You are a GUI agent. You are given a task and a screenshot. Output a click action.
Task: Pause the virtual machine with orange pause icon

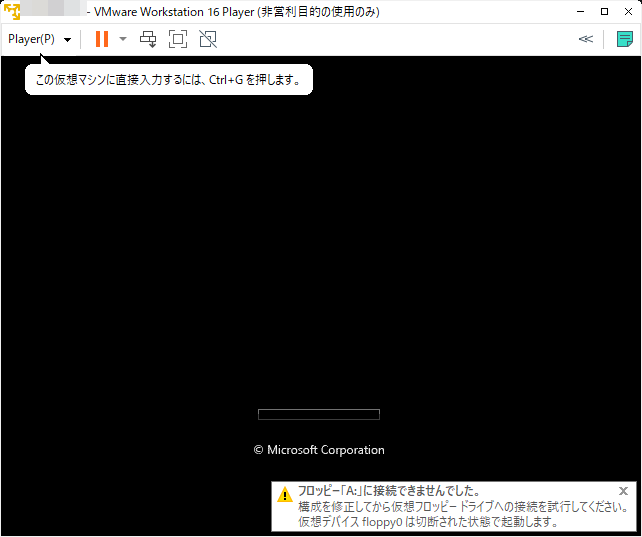(x=102, y=39)
